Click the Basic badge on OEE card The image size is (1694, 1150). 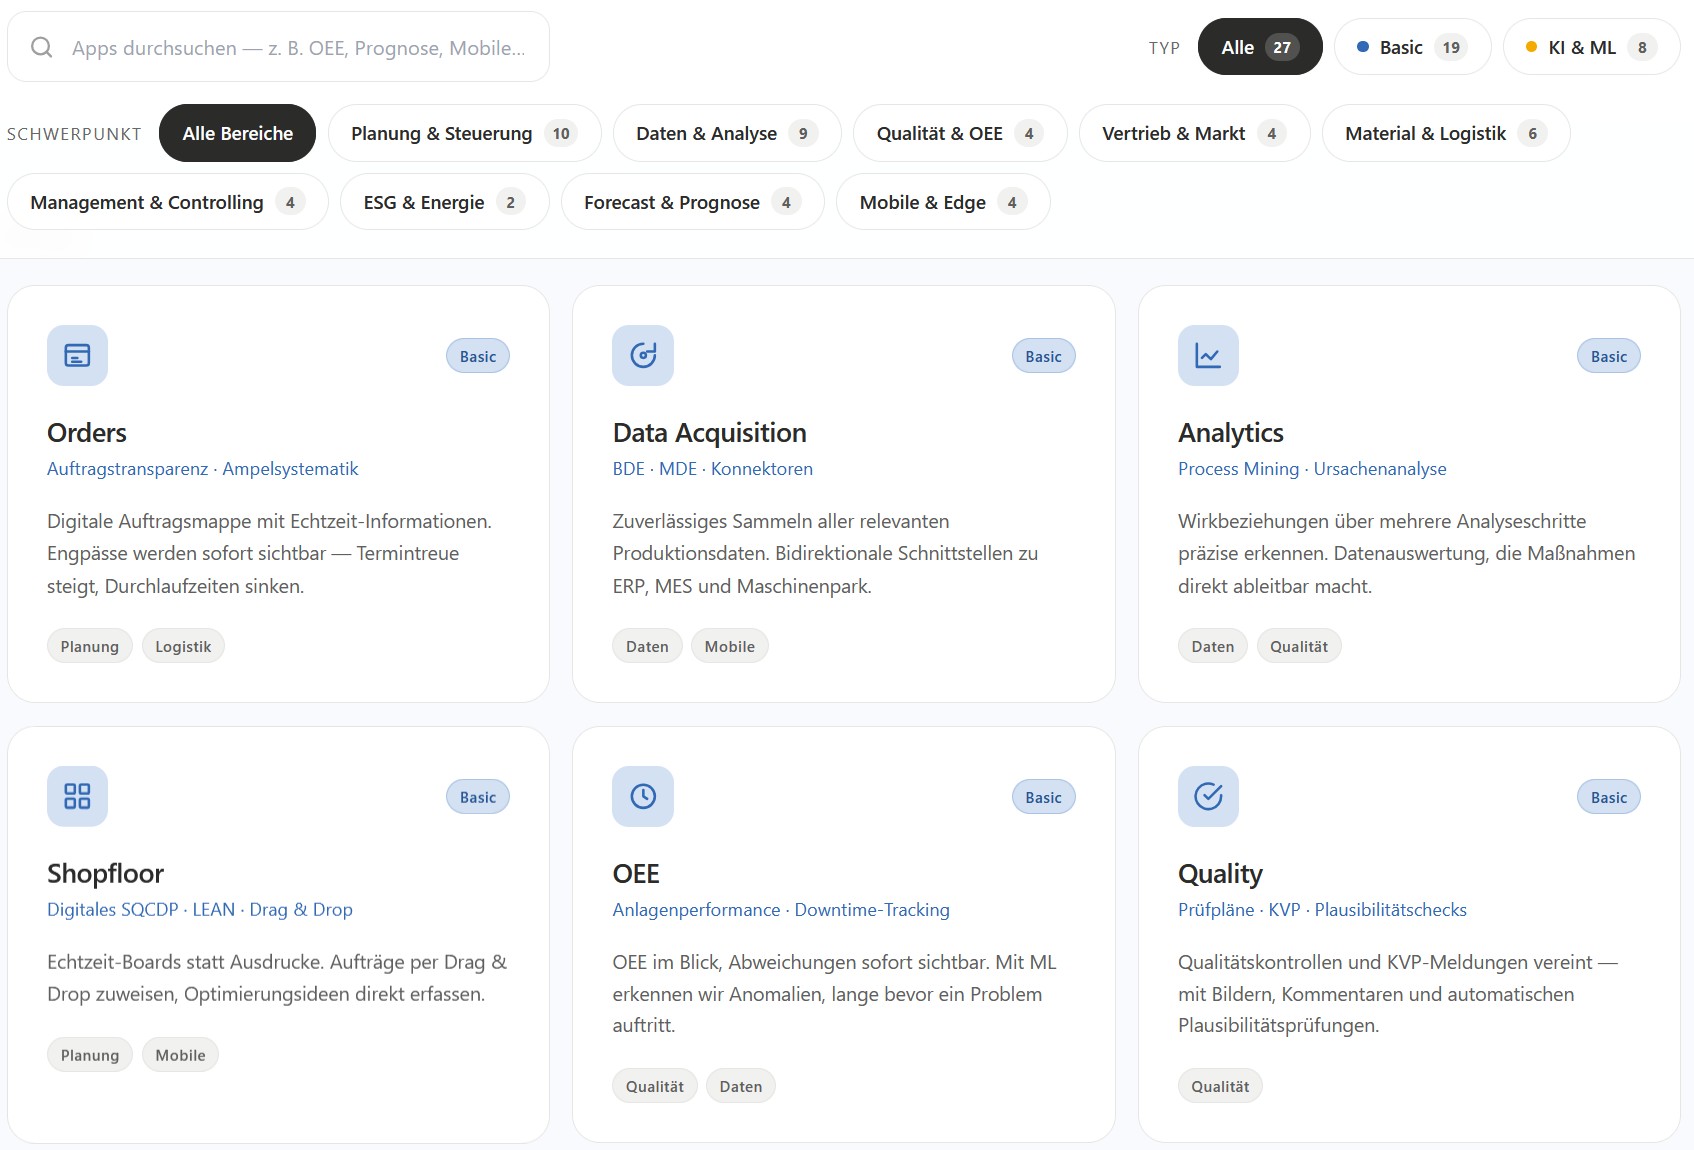coord(1043,797)
